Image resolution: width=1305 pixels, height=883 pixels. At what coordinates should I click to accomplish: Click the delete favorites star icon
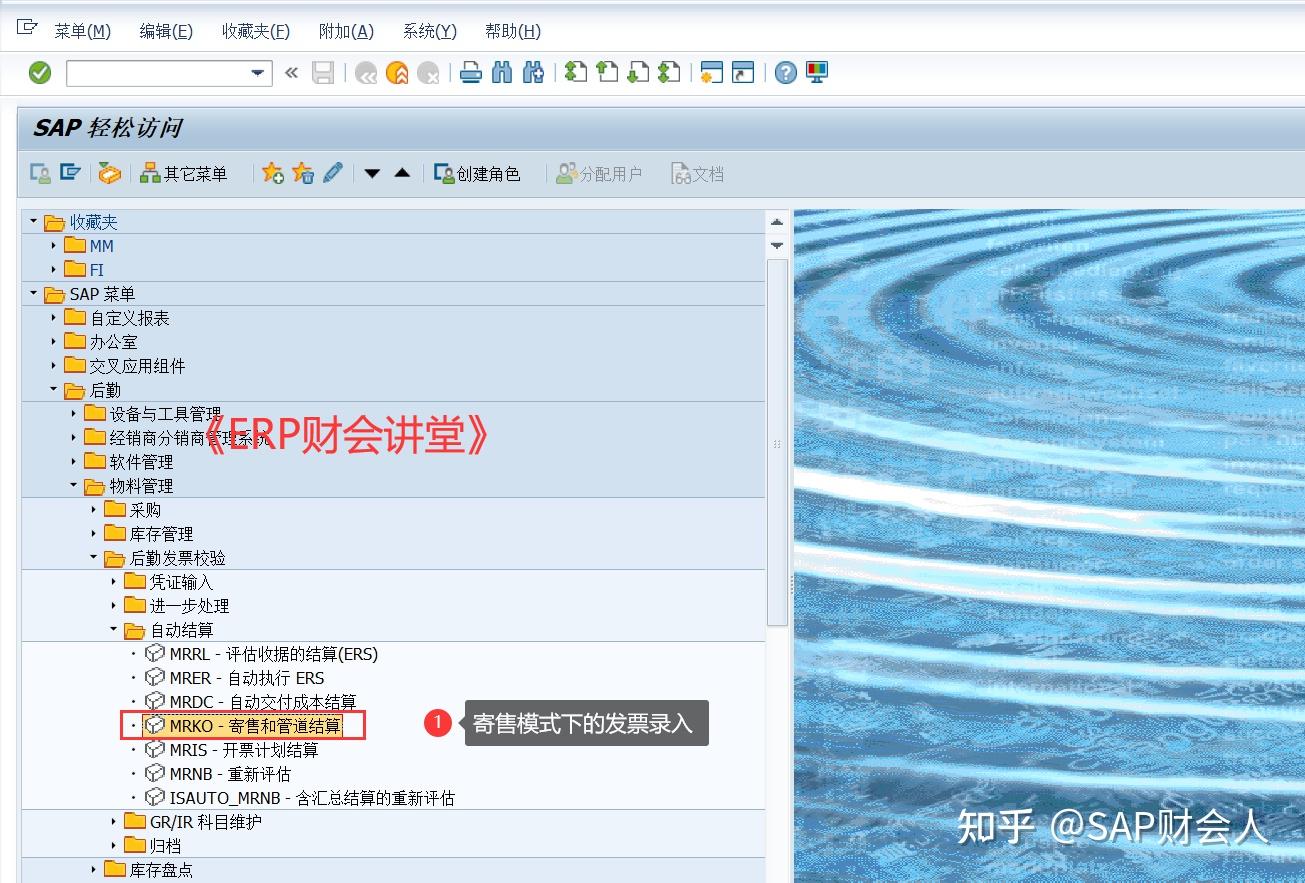(x=302, y=172)
